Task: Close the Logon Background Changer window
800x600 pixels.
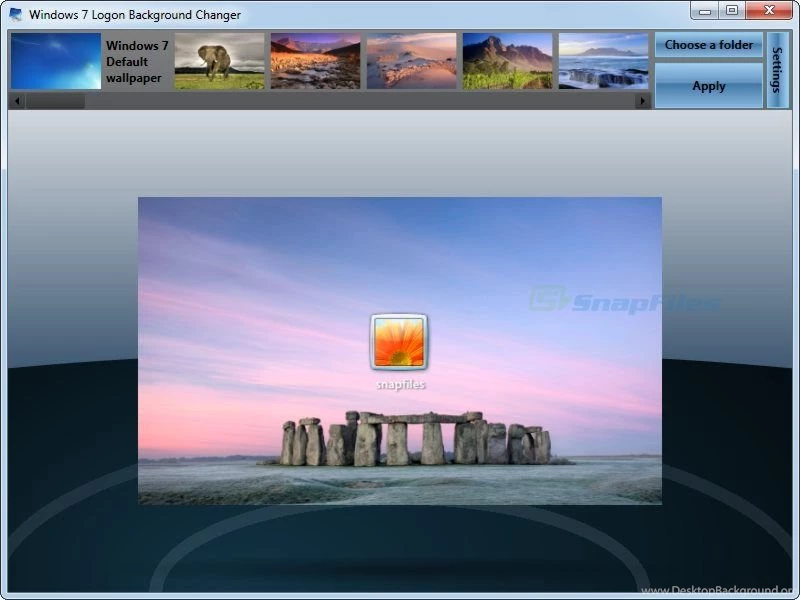Action: tap(770, 11)
